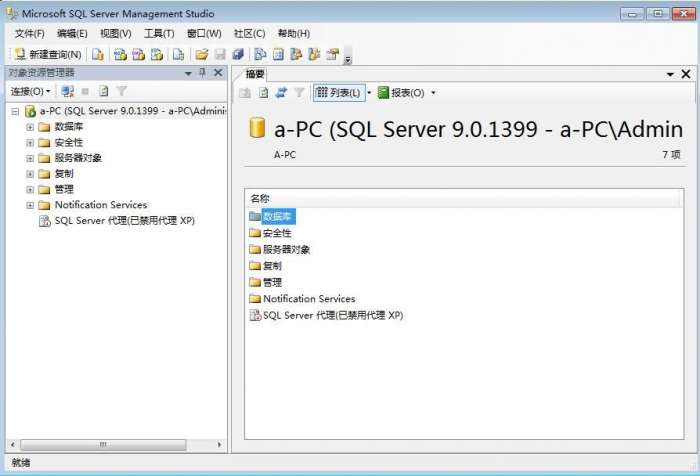Start an Analysis Services DMX Query
The image size is (700, 476).
click(x=138, y=54)
